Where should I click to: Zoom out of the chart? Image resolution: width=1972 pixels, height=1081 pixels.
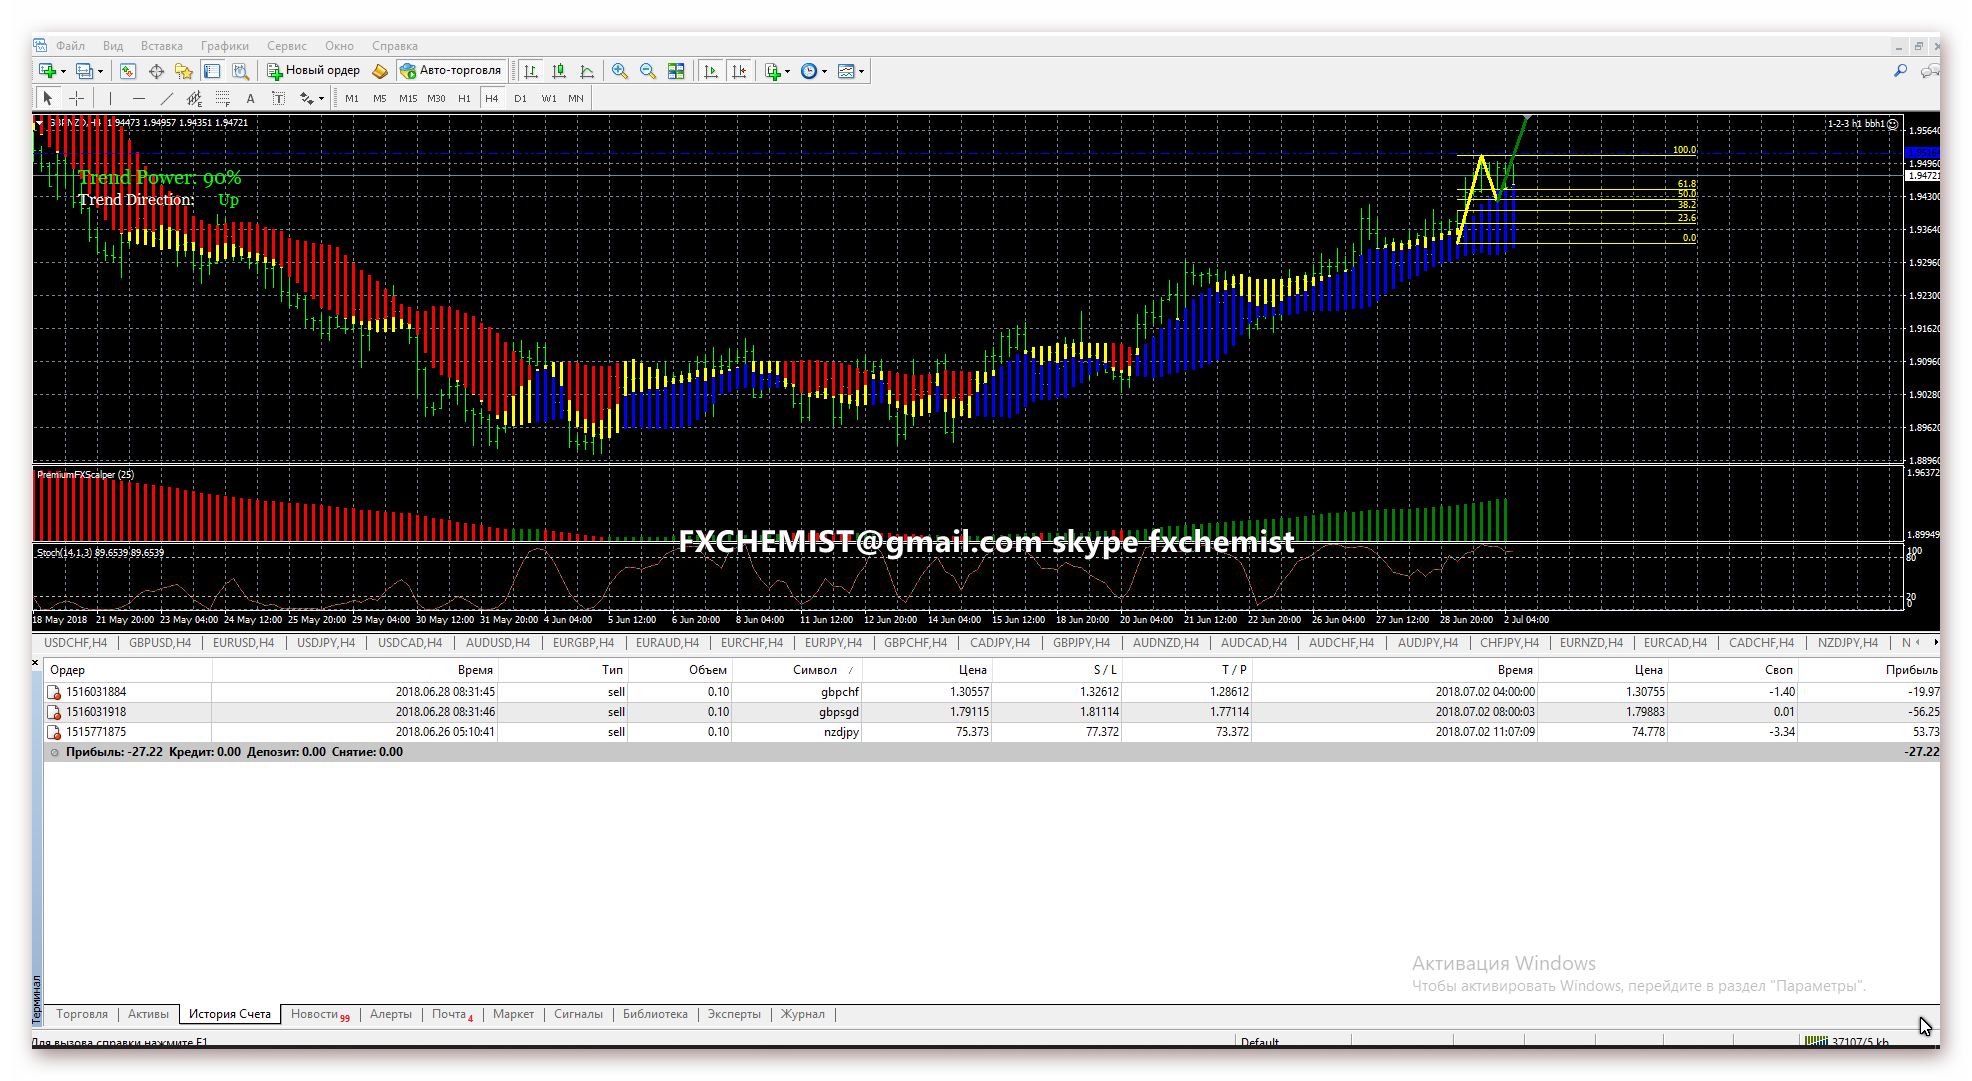648,71
